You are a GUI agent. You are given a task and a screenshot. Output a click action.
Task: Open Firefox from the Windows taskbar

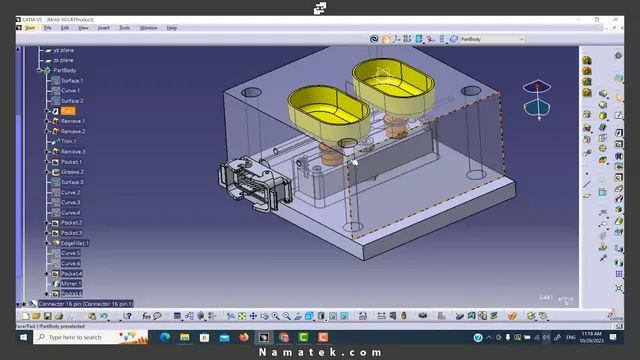click(244, 337)
